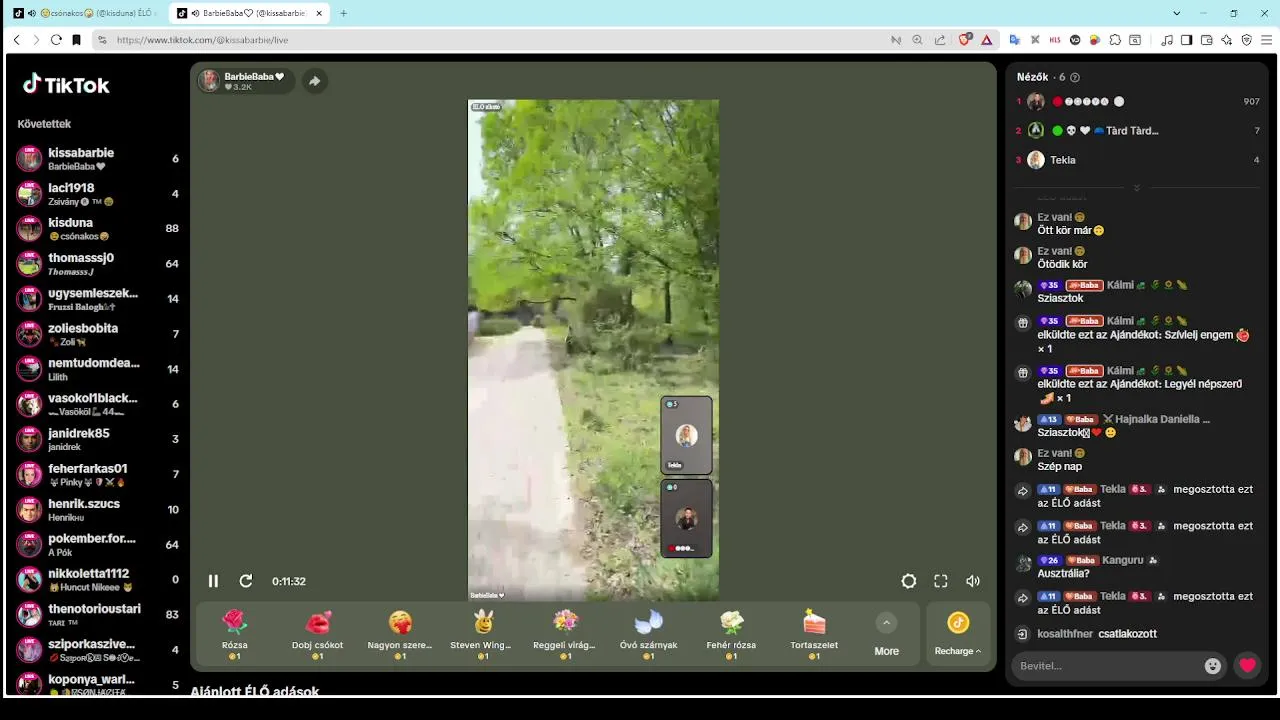Viewport: 1280px width, 720px height.
Task: Click the chat Bevitel... input field
Action: click(x=1105, y=666)
